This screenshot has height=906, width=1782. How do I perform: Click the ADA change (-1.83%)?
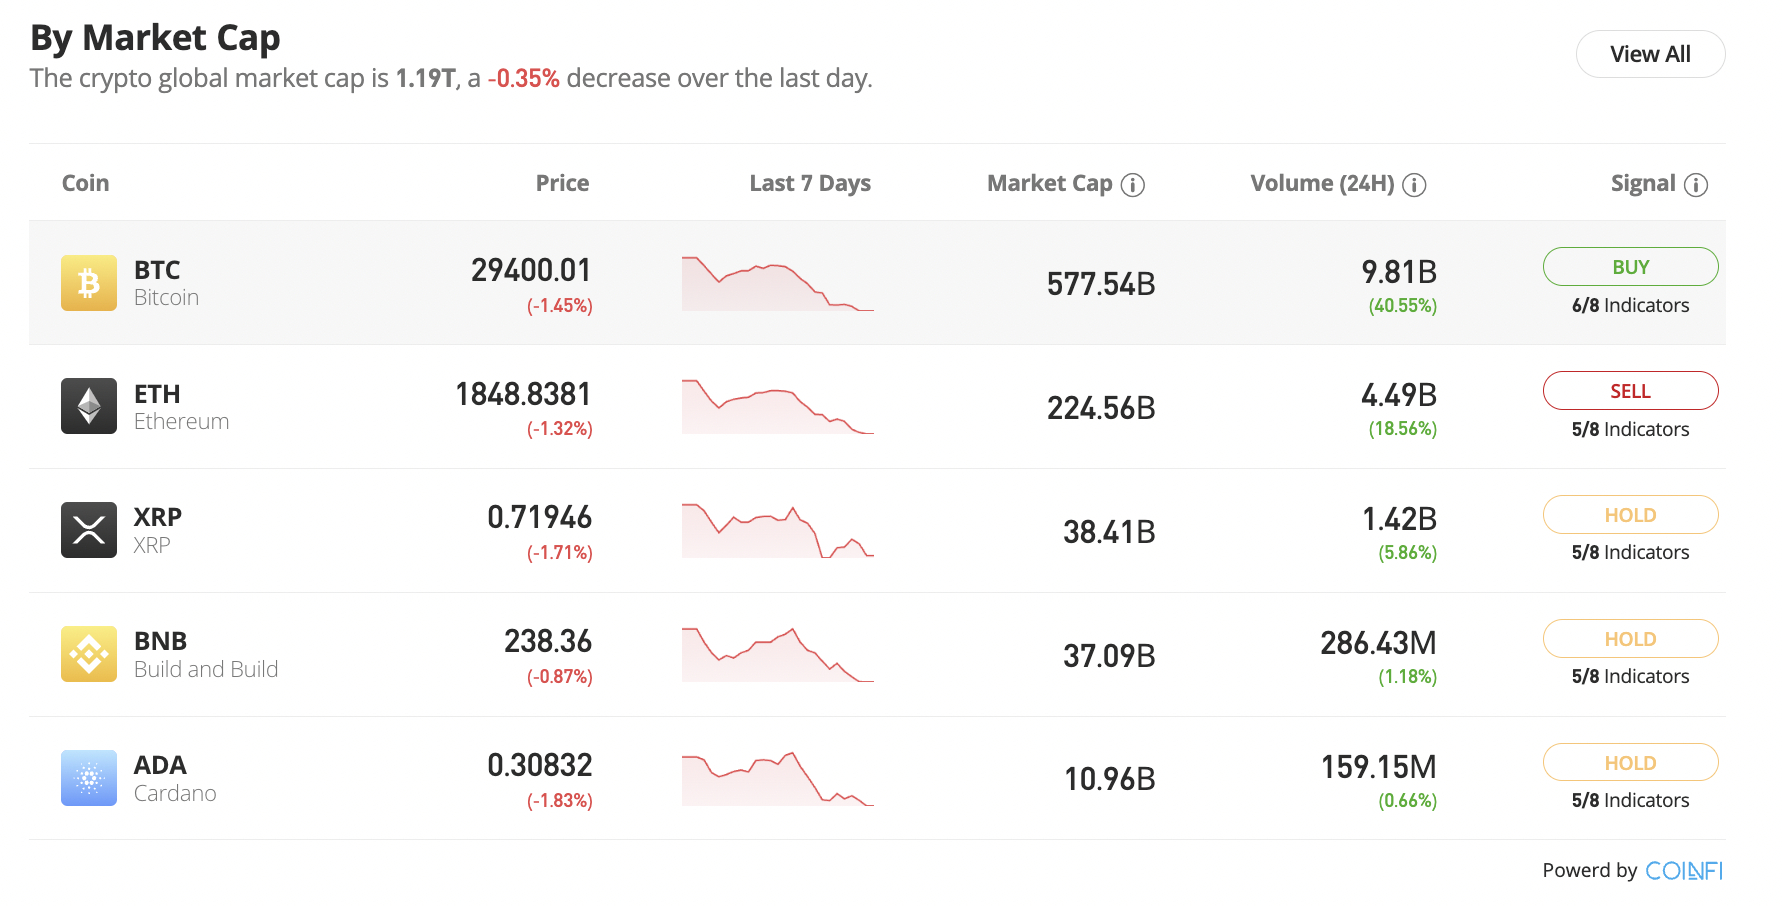(x=560, y=801)
